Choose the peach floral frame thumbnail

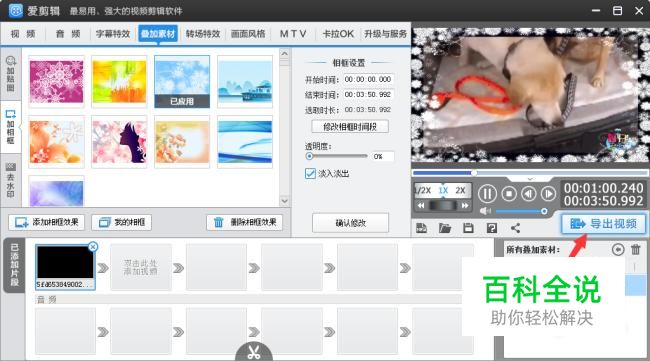coord(182,142)
